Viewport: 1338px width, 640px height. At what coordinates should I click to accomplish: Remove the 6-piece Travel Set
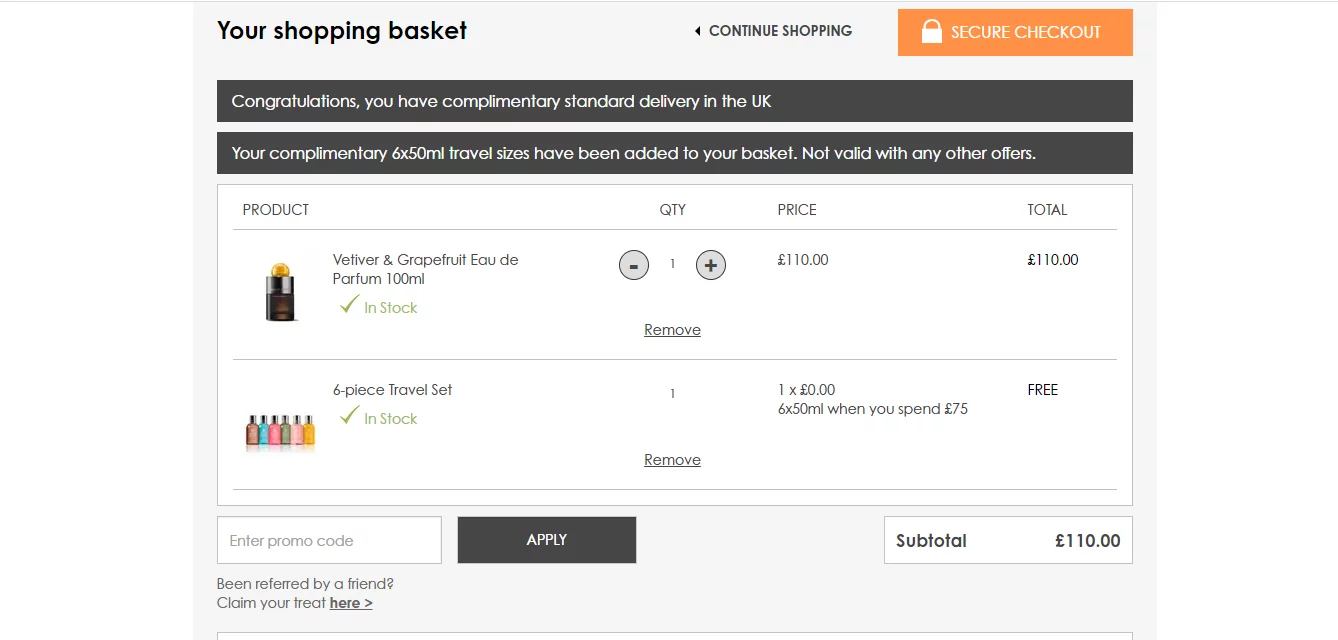(x=672, y=460)
